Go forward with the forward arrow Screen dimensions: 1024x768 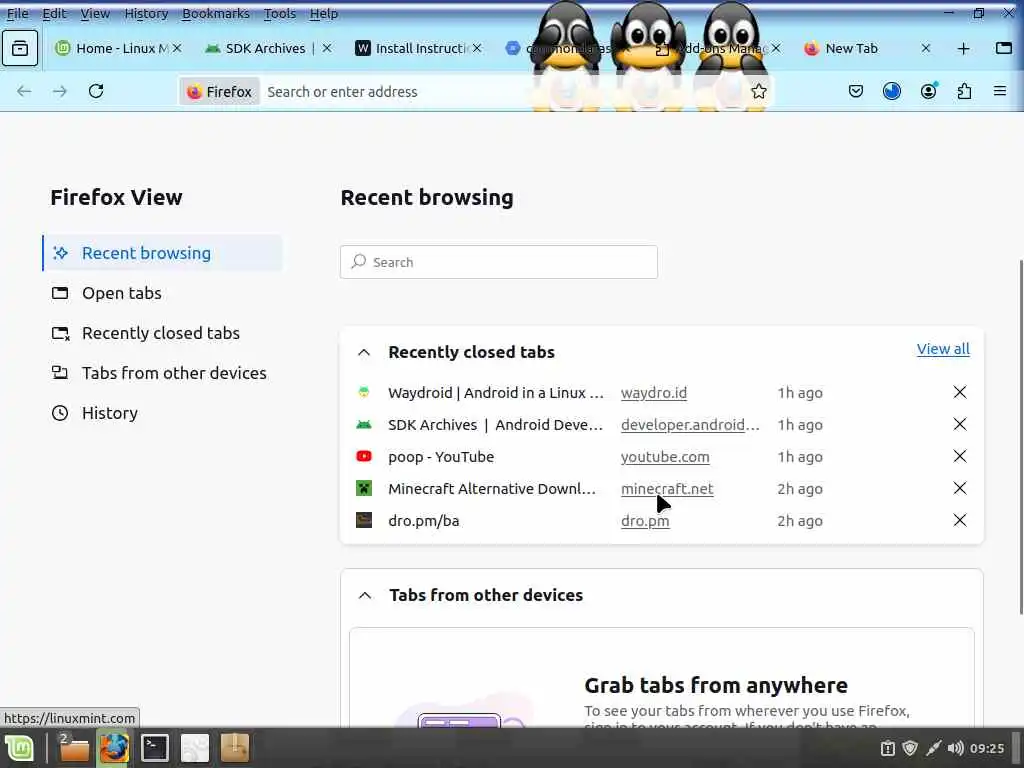60,91
